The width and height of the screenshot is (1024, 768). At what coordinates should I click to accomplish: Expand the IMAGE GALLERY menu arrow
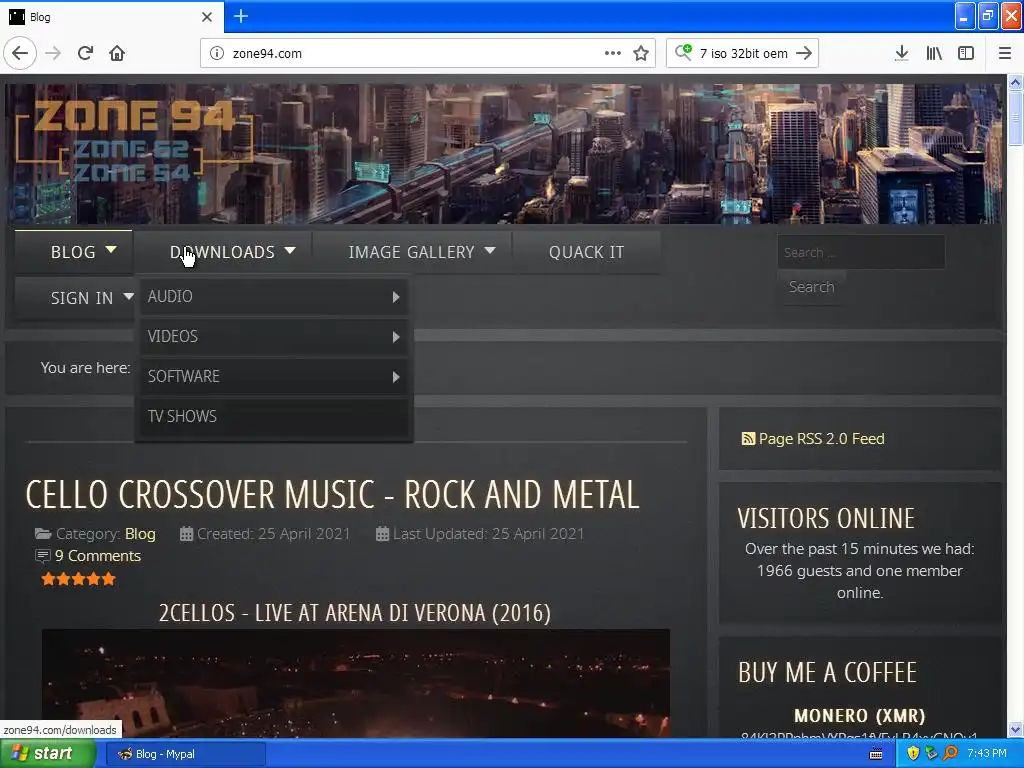tap(490, 250)
